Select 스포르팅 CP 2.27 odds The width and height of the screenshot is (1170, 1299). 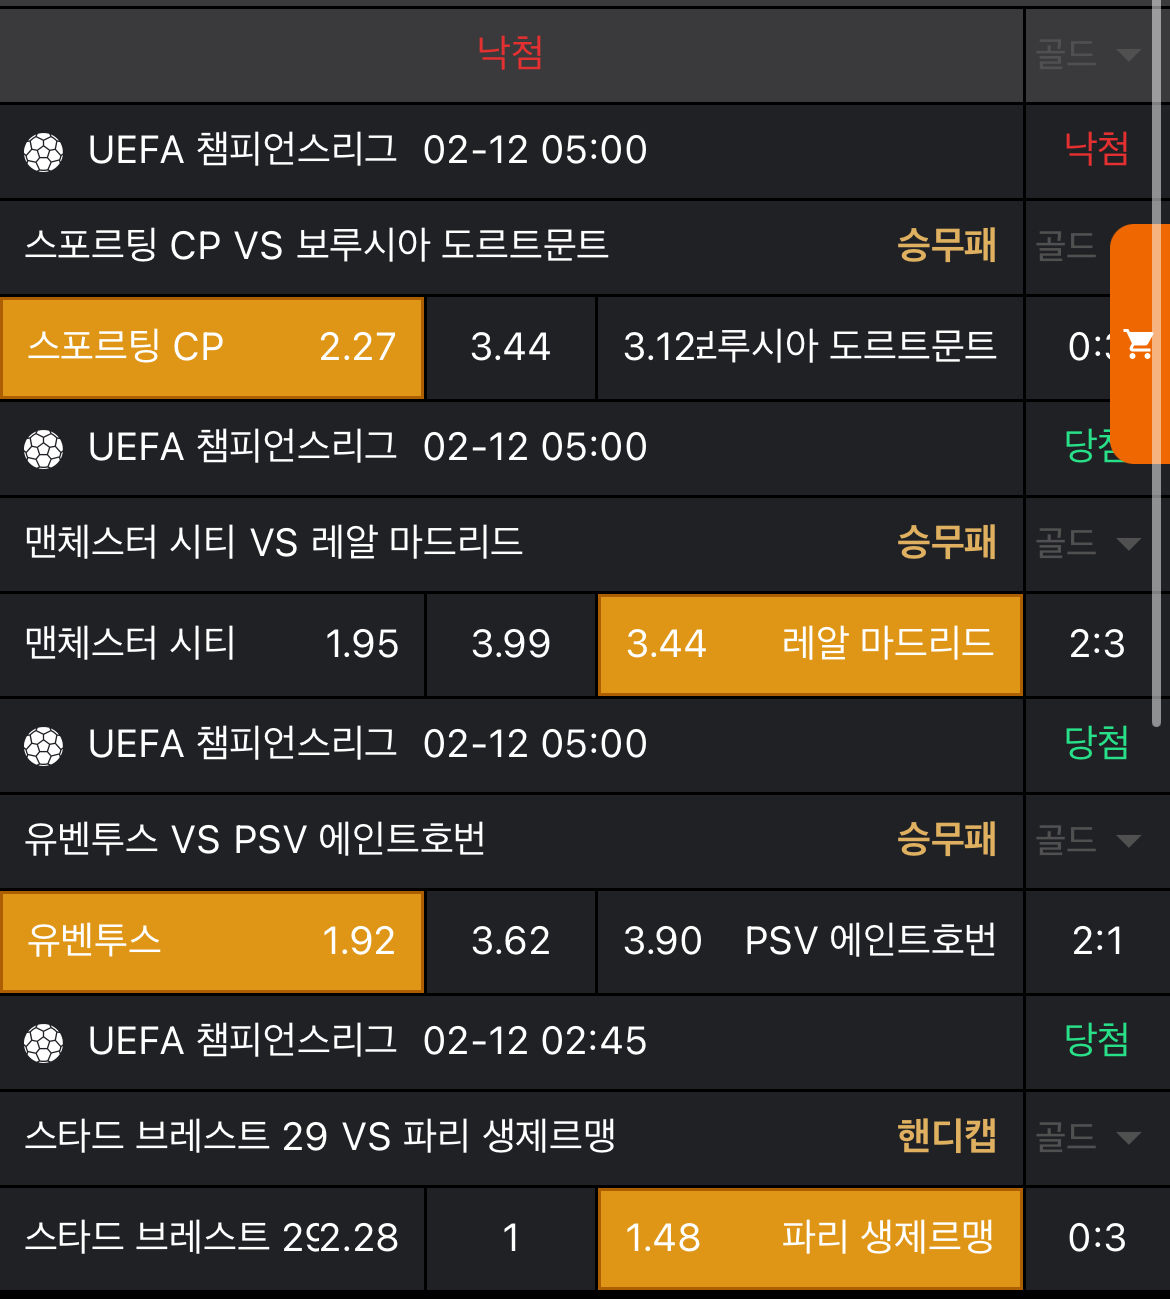pos(212,347)
